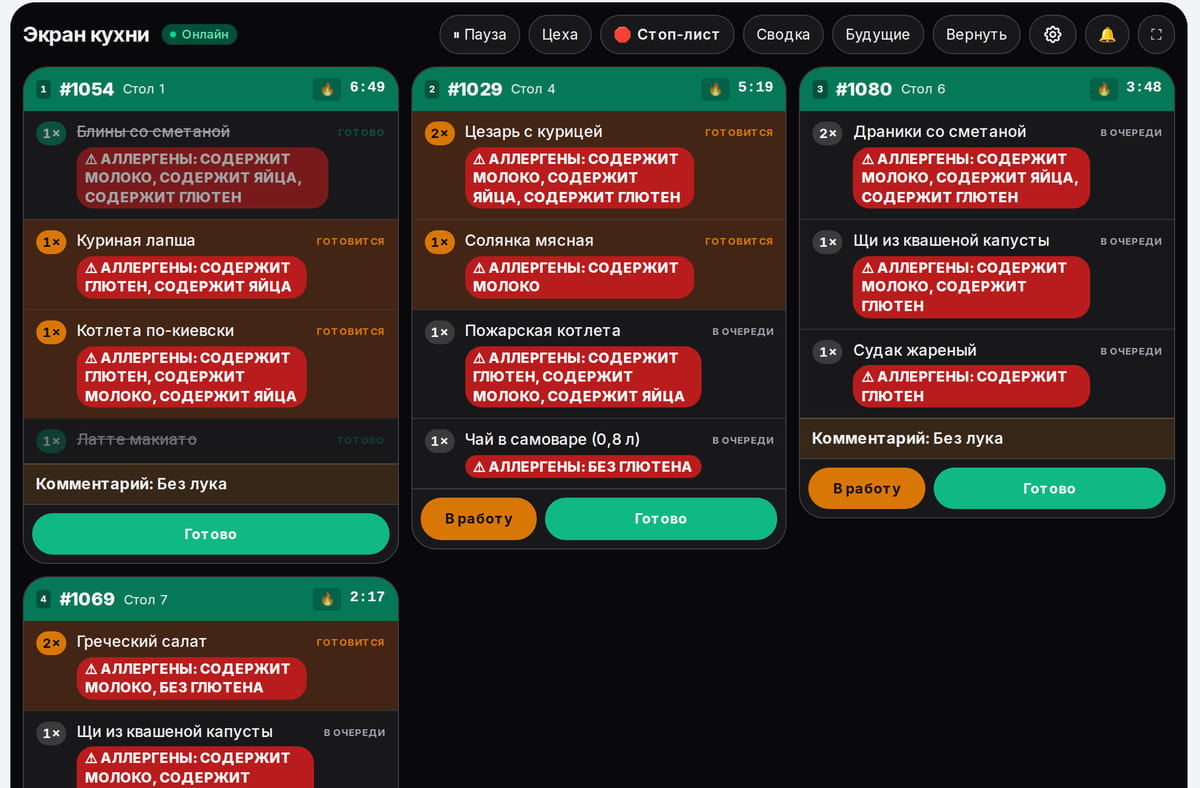Click the fire priority icon on order #1080

[x=1104, y=89]
